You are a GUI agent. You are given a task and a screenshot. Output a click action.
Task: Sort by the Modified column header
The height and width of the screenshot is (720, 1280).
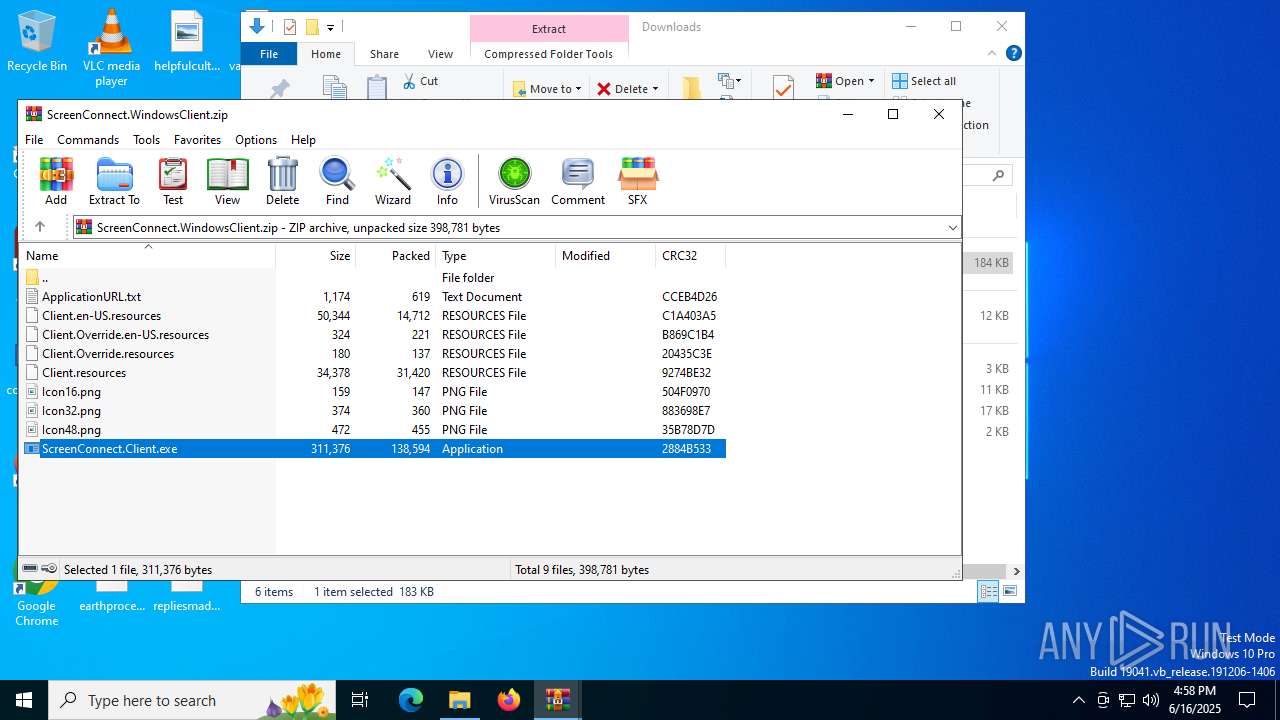point(606,256)
